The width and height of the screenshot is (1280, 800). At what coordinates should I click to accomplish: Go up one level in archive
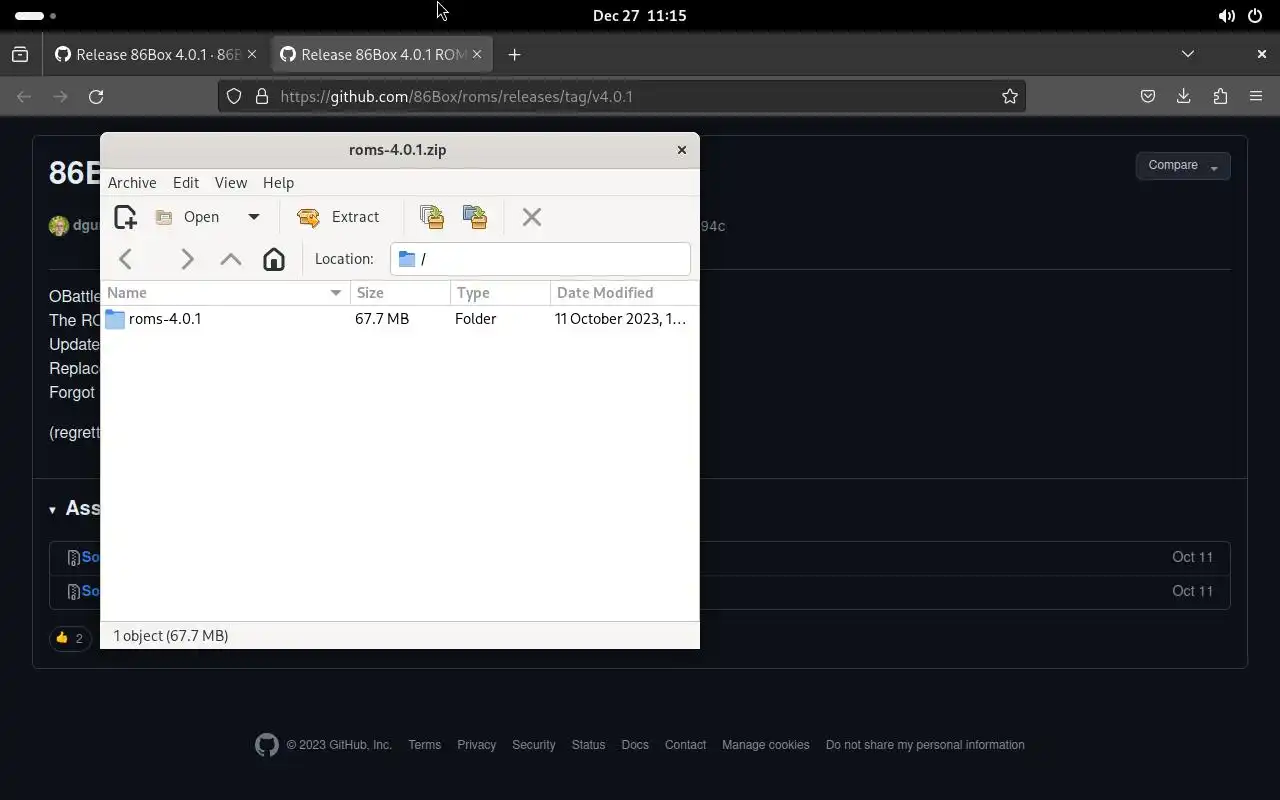point(231,259)
